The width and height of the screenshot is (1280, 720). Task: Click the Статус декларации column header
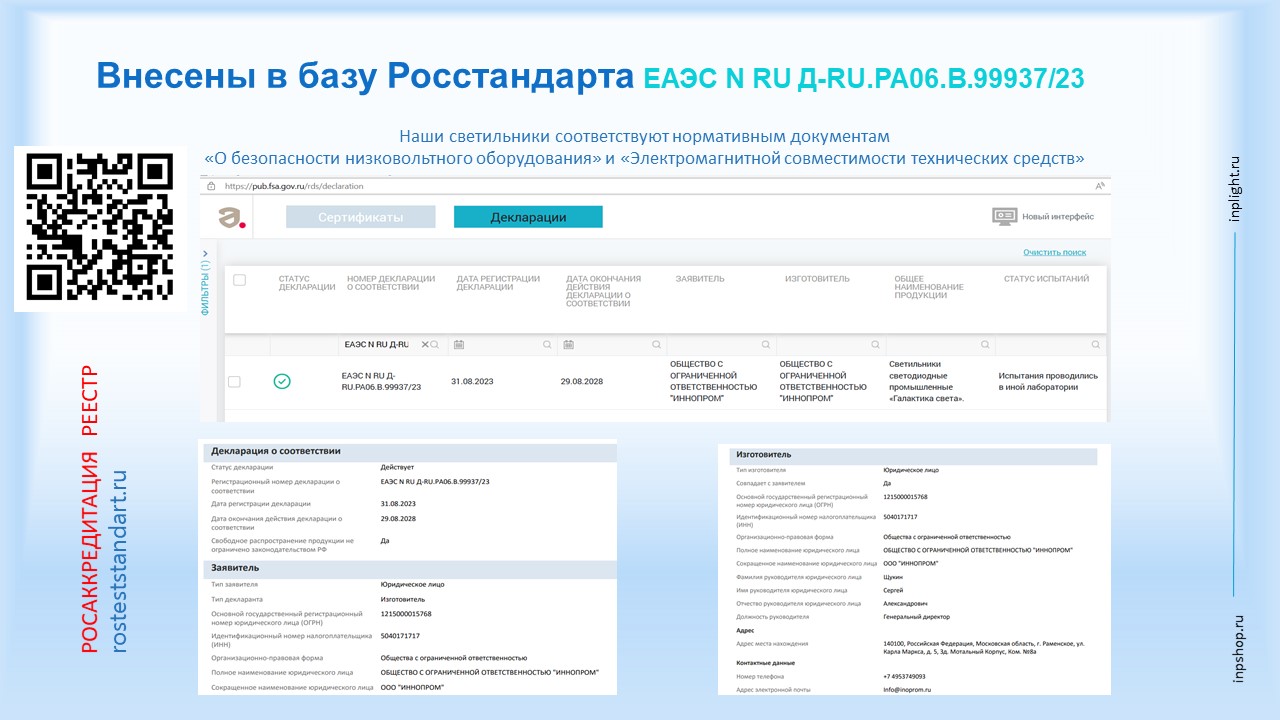click(307, 283)
